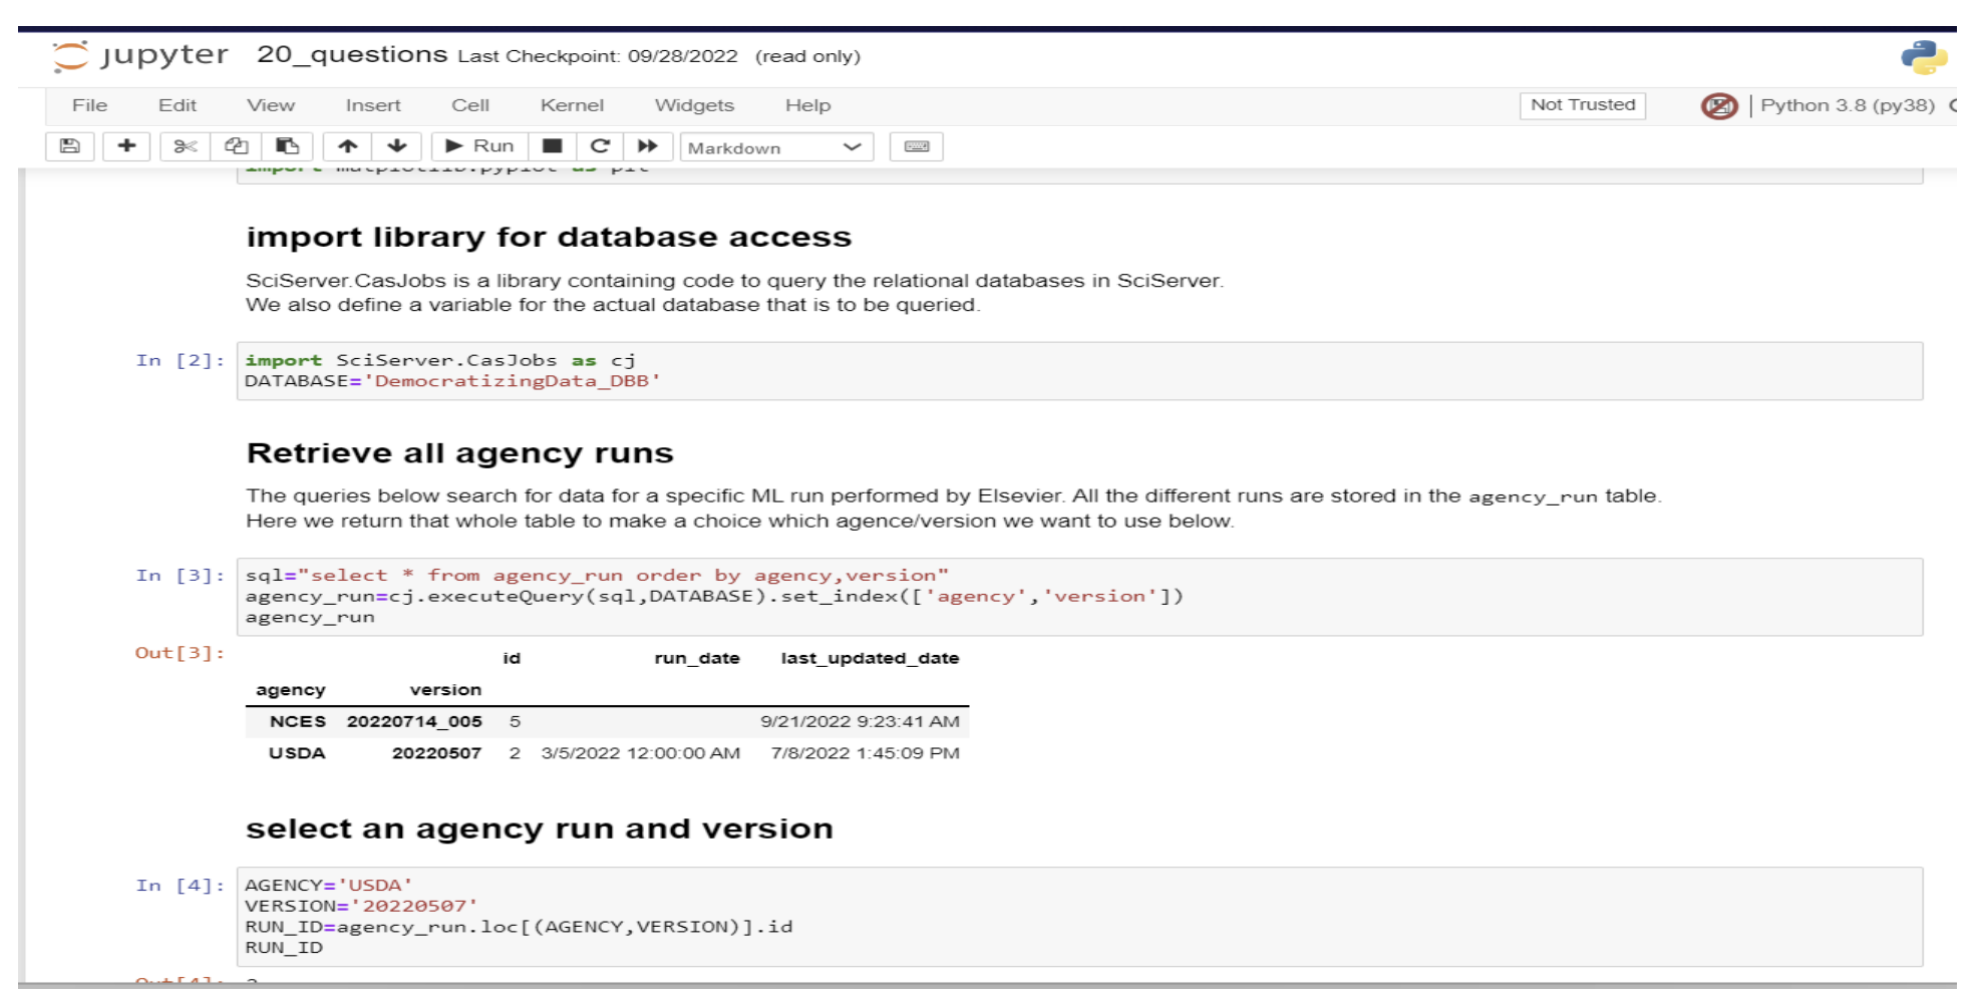
Task: Restart the kernel icon
Action: click(600, 146)
